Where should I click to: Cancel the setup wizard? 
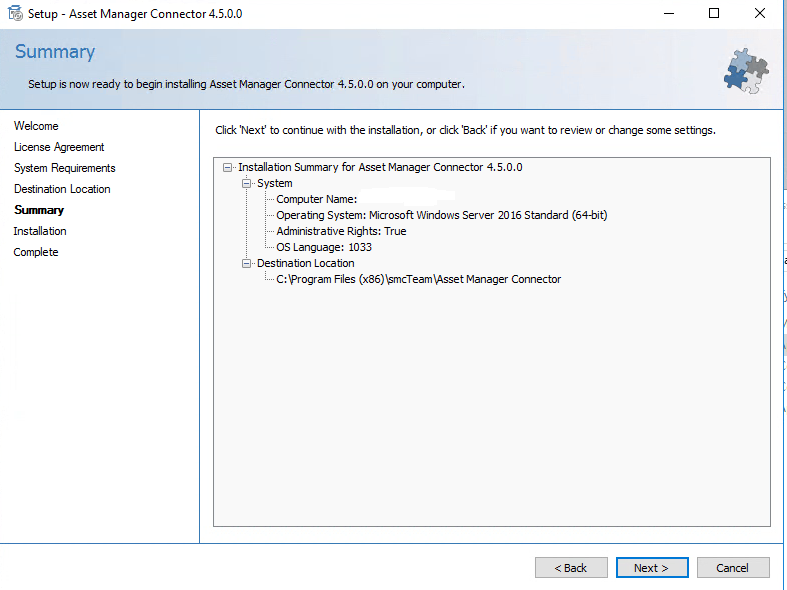[732, 568]
